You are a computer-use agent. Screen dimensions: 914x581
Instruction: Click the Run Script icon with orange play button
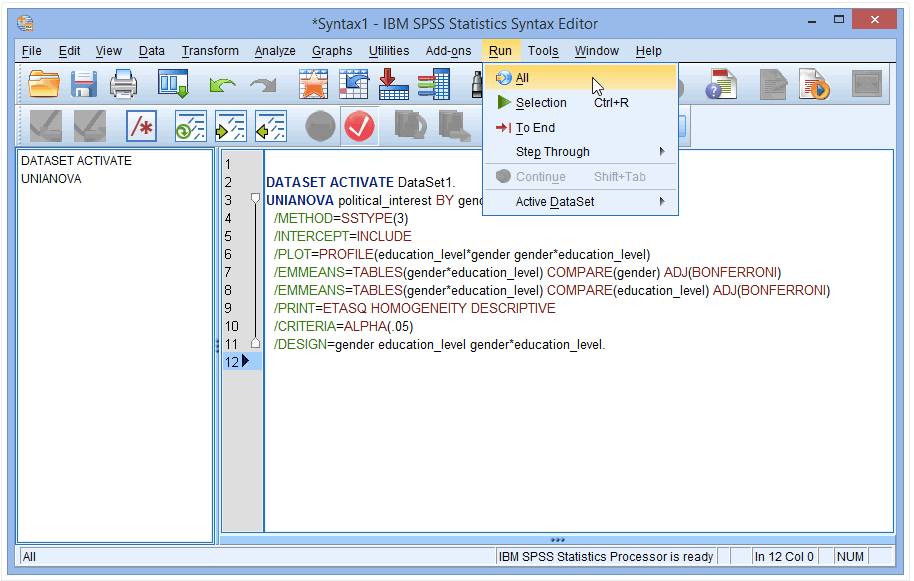(814, 84)
